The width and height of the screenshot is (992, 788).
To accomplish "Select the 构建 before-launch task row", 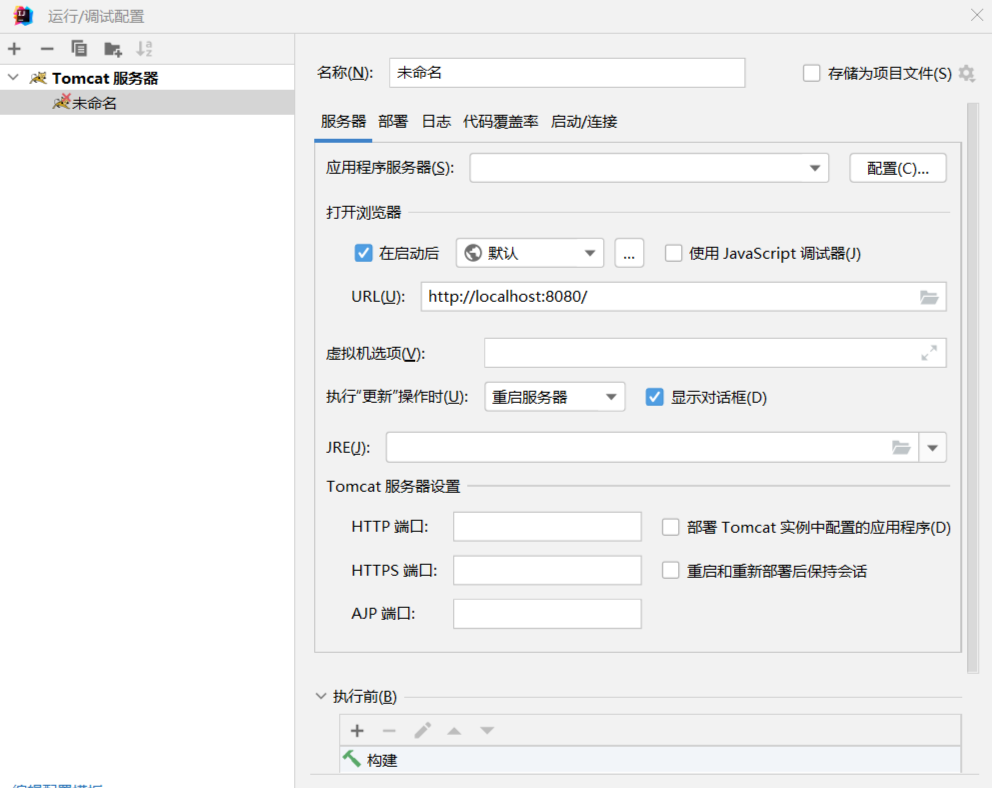I will click(650, 759).
